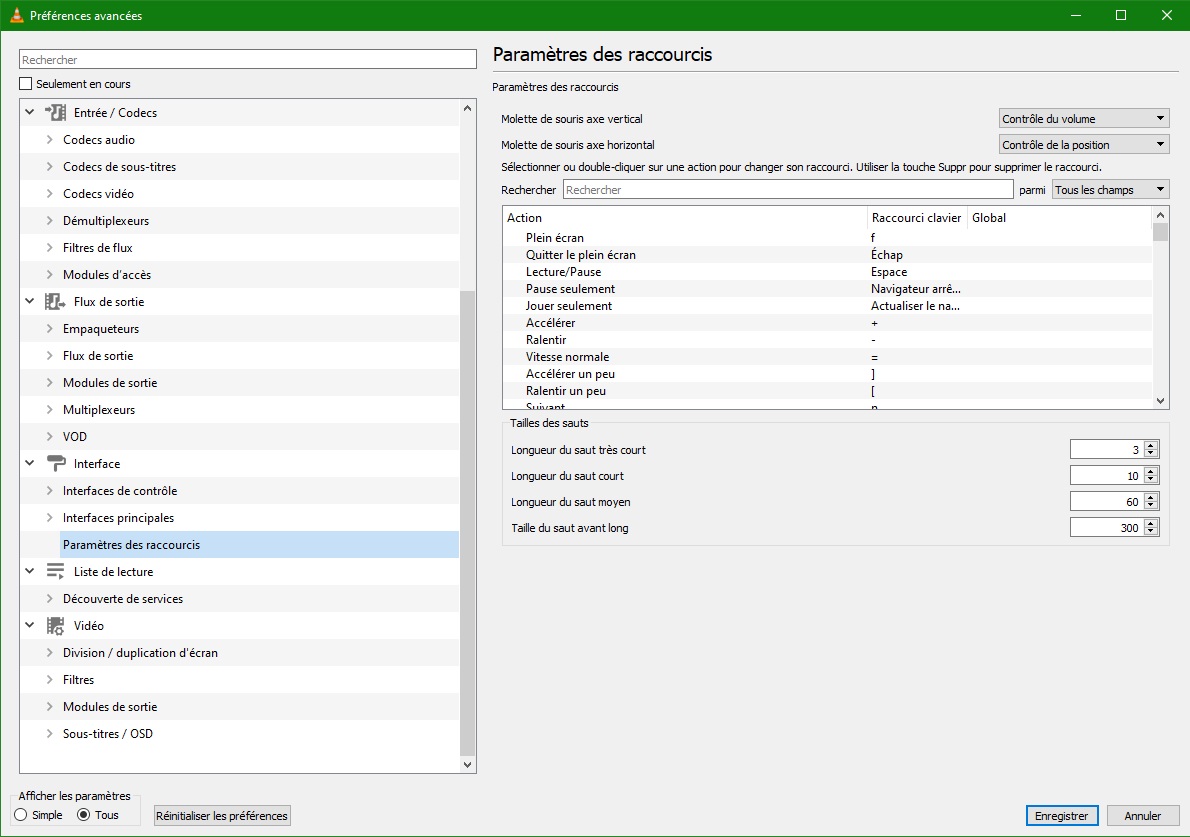Click the Entrée / Codecs category icon
1190x837 pixels.
[55, 113]
